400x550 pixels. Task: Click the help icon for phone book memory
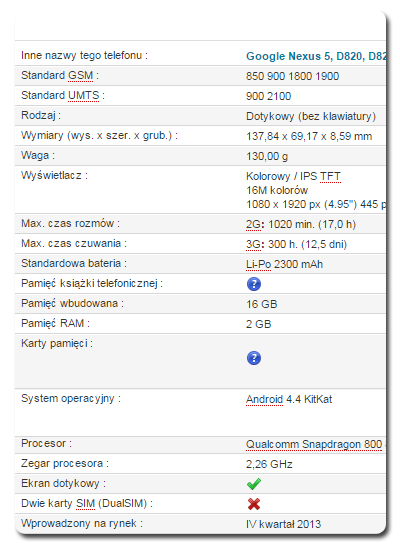point(254,284)
